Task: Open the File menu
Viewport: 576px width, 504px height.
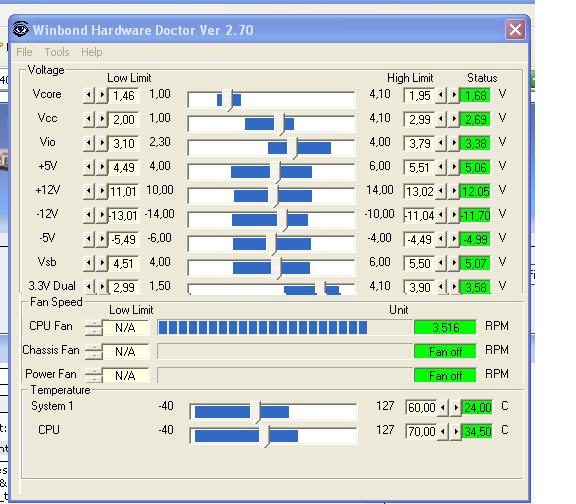Action: point(24,52)
